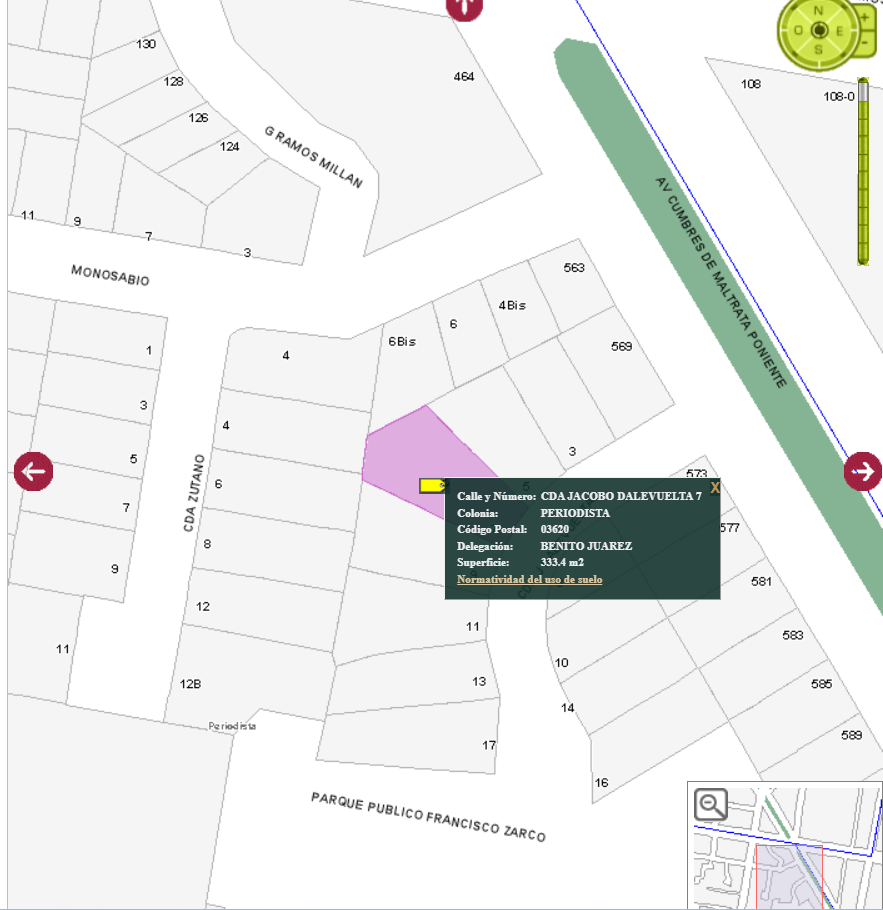Viewport: 883px width, 910px height.
Task: Click the yellow tag marker on the lot
Action: pyautogui.click(x=433, y=486)
